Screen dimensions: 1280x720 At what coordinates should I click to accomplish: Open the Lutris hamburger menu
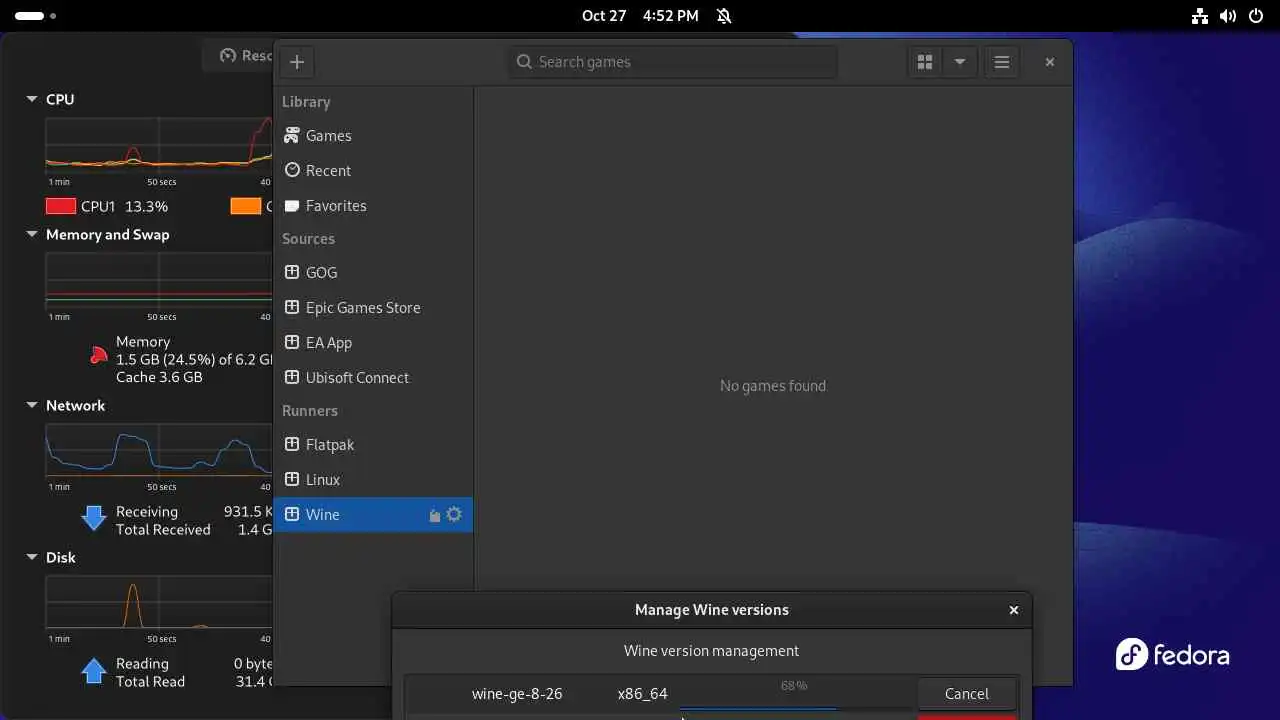pos(1001,62)
